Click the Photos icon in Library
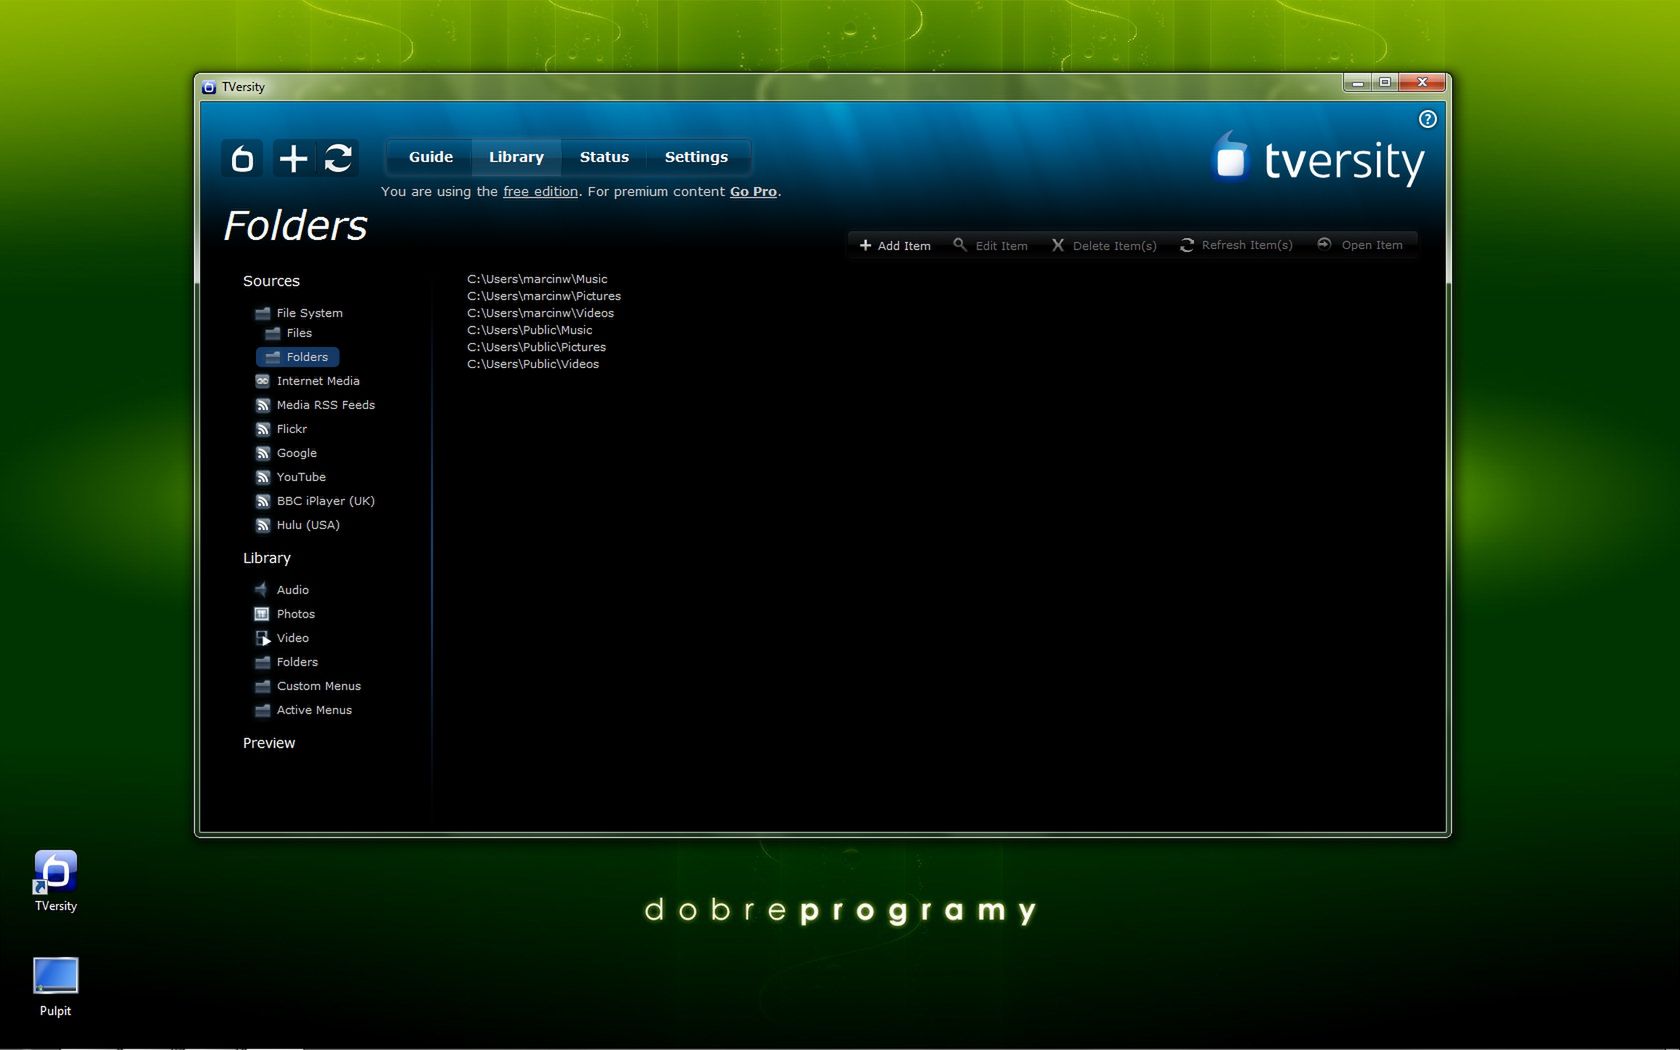This screenshot has width=1680, height=1050. (262, 614)
